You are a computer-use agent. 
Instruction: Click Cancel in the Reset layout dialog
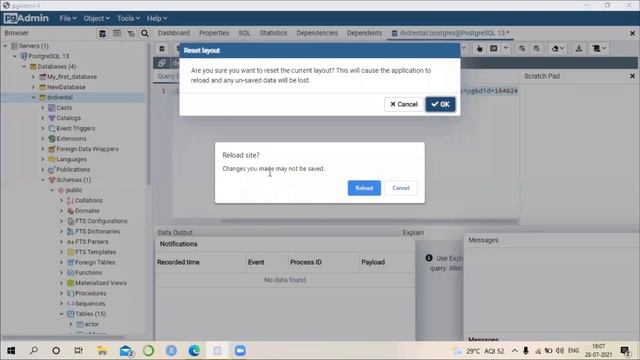(404, 104)
